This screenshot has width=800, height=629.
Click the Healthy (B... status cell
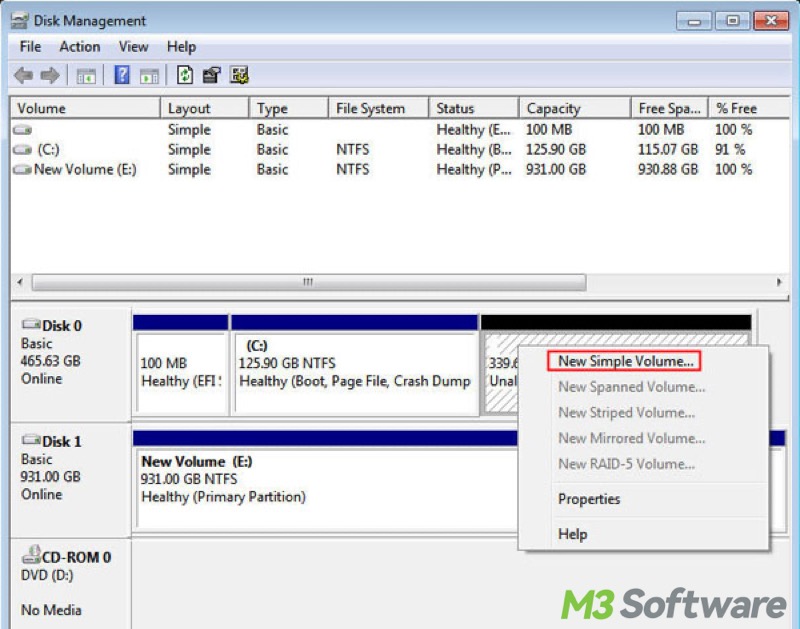[x=474, y=149]
